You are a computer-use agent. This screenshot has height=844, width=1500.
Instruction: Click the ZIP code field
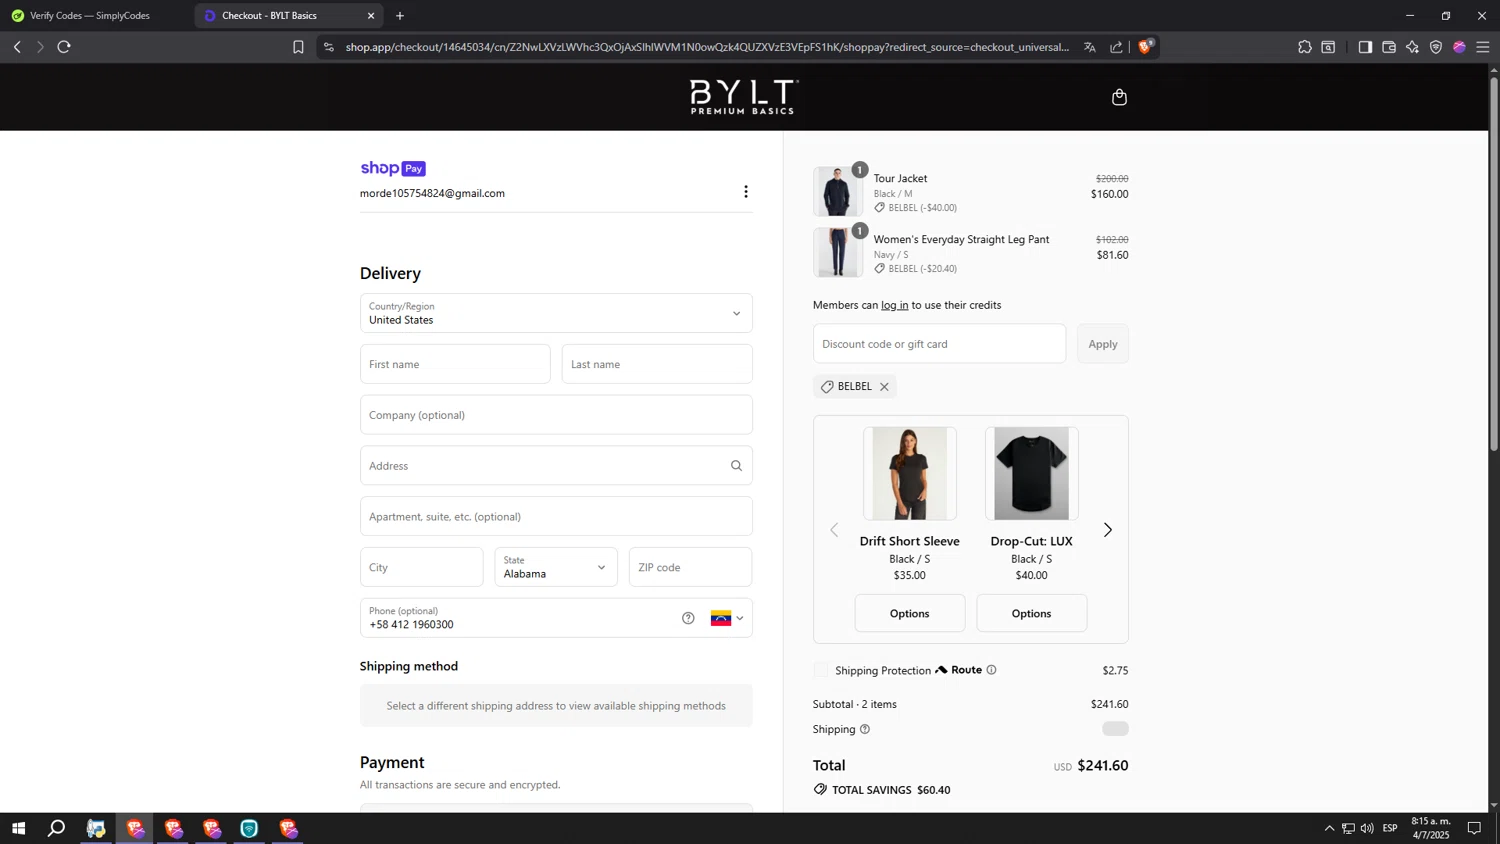691,567
